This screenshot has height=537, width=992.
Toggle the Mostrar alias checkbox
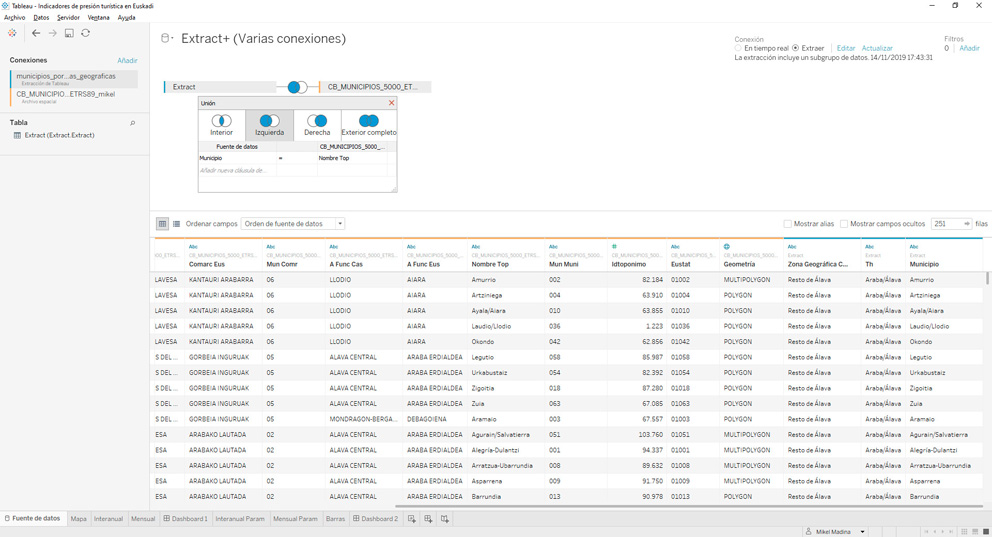point(788,224)
